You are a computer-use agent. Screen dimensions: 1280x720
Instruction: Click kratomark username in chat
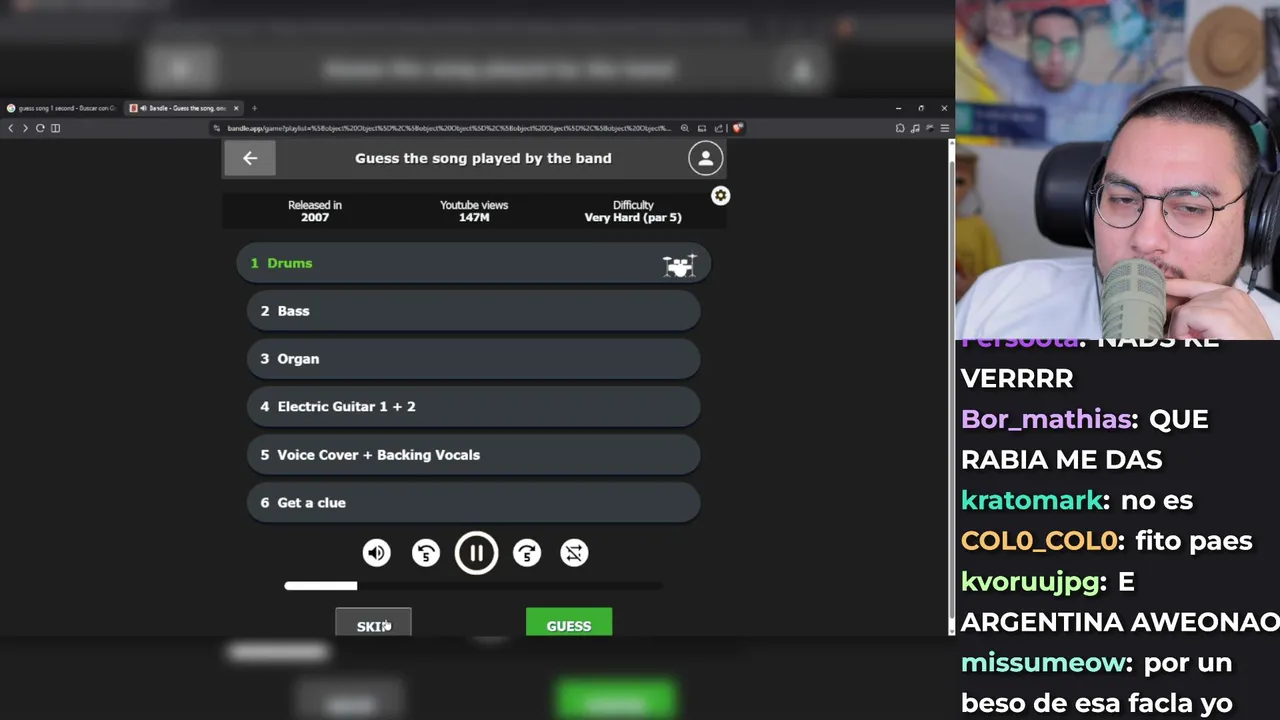(x=1031, y=500)
